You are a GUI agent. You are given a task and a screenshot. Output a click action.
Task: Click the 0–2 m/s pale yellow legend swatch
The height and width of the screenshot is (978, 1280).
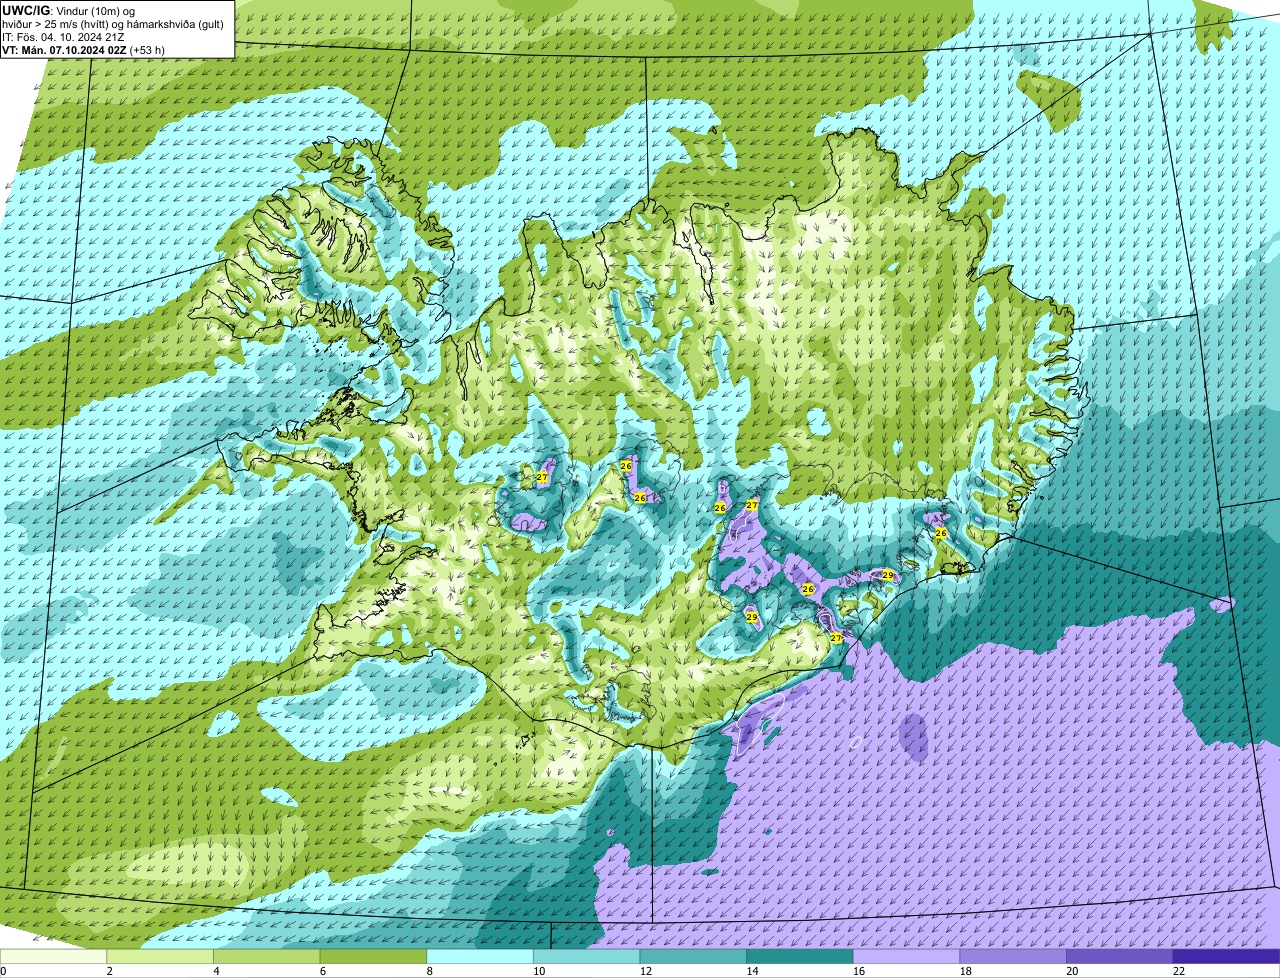tap(53, 956)
